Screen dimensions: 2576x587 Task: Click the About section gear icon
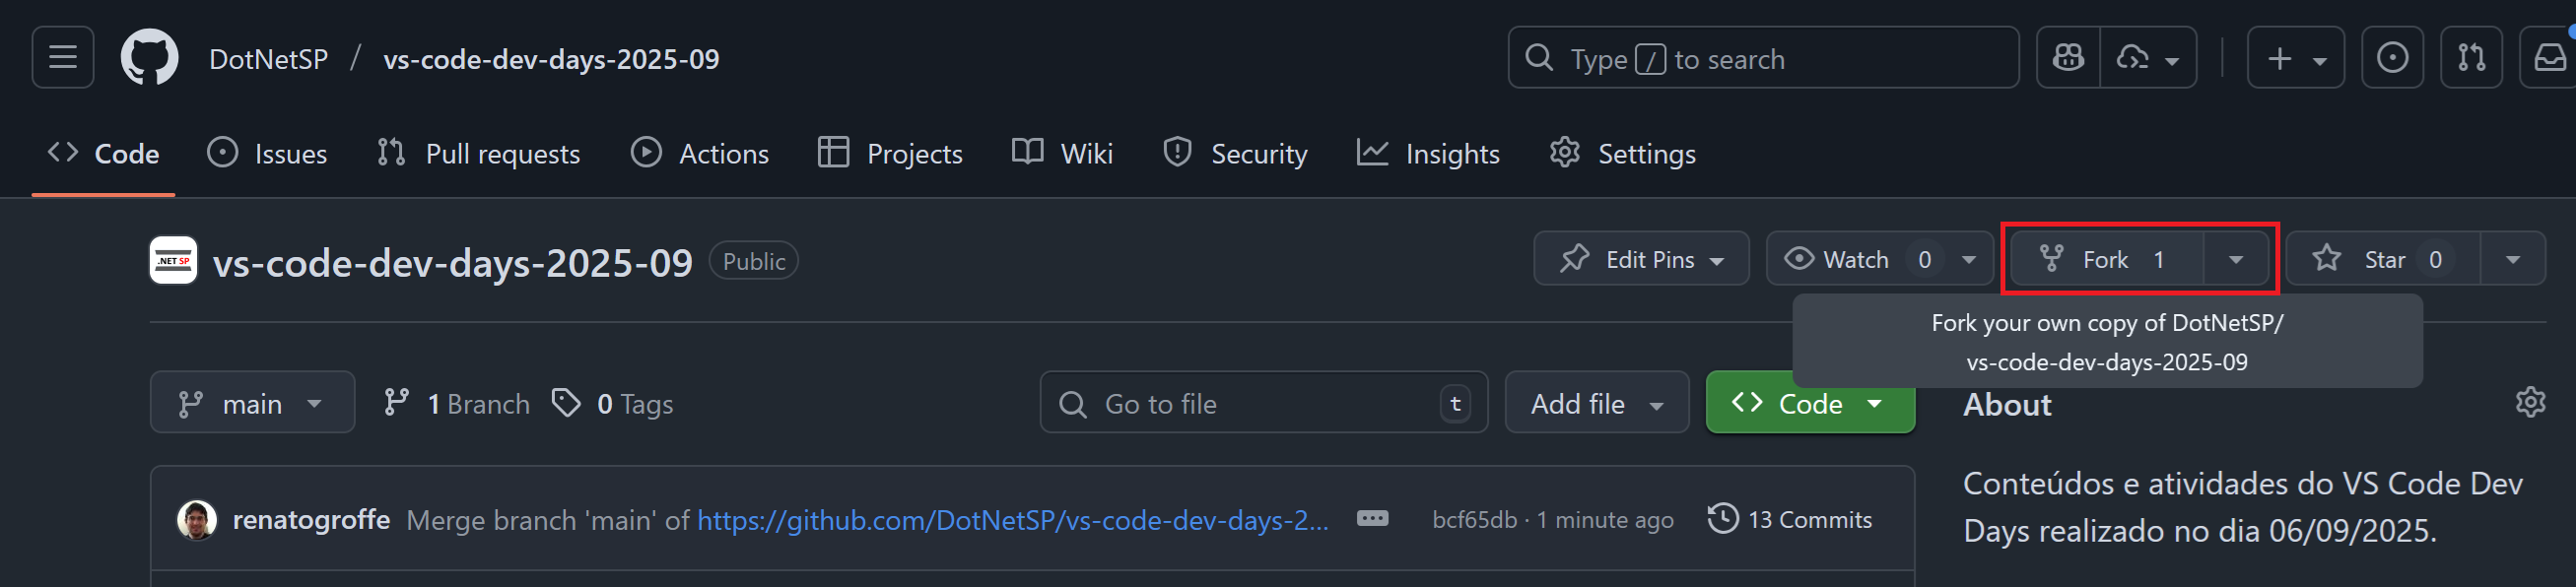coord(2530,402)
